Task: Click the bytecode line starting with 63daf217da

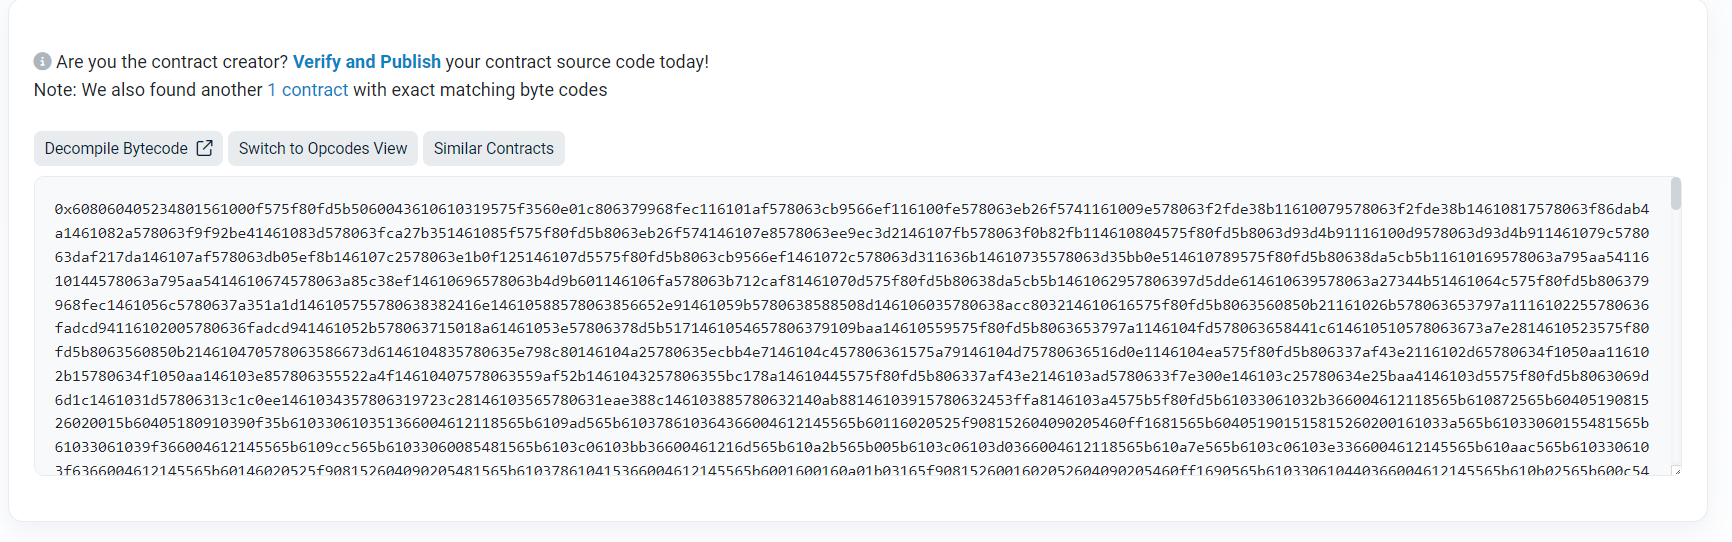Action: coord(851,257)
